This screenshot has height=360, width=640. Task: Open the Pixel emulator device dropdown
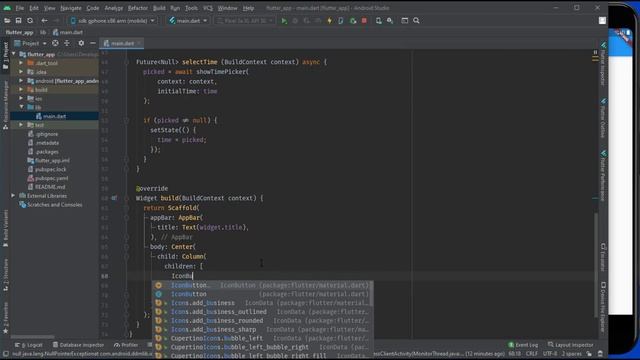[x=244, y=20]
